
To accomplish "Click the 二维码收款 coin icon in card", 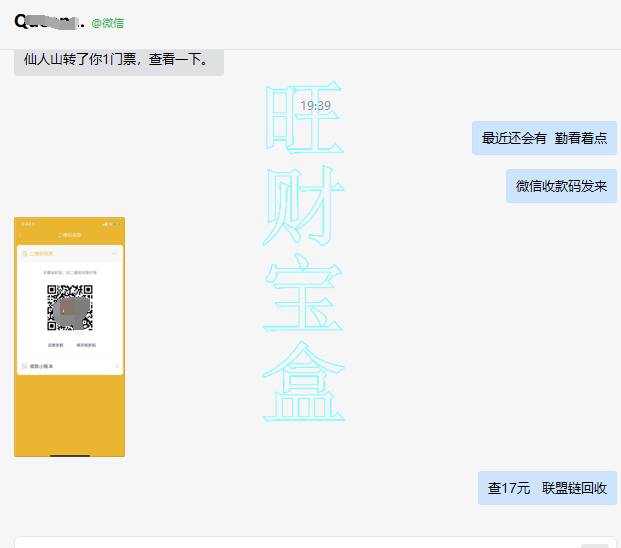I will (24, 253).
